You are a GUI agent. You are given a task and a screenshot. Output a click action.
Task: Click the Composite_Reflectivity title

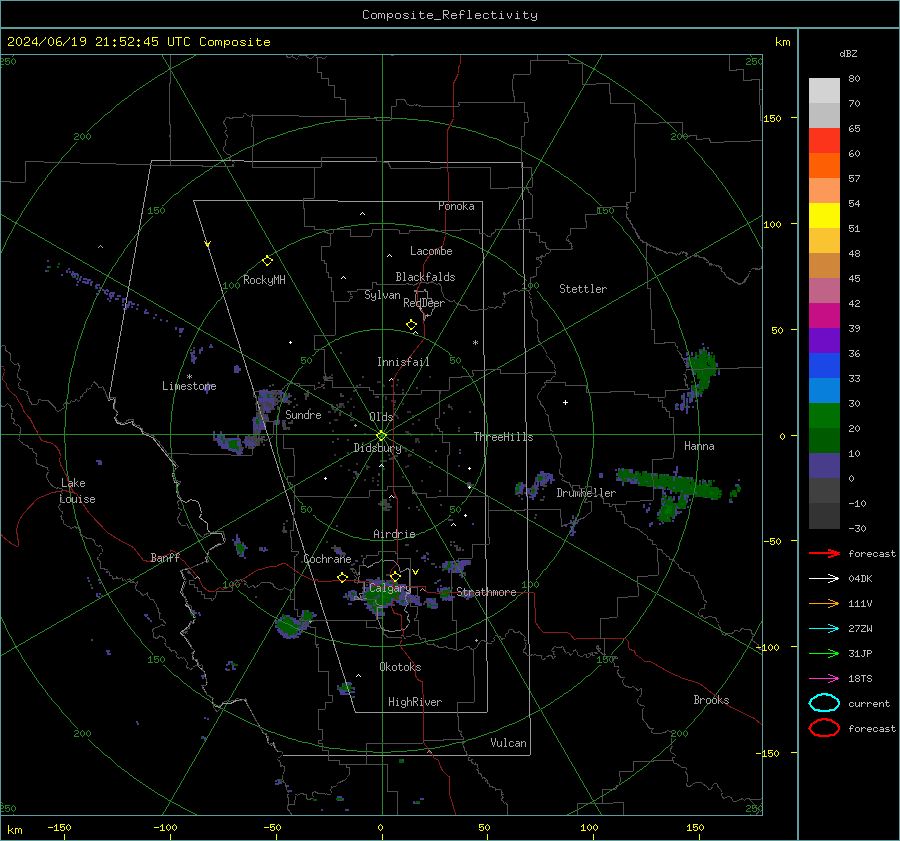click(x=449, y=15)
